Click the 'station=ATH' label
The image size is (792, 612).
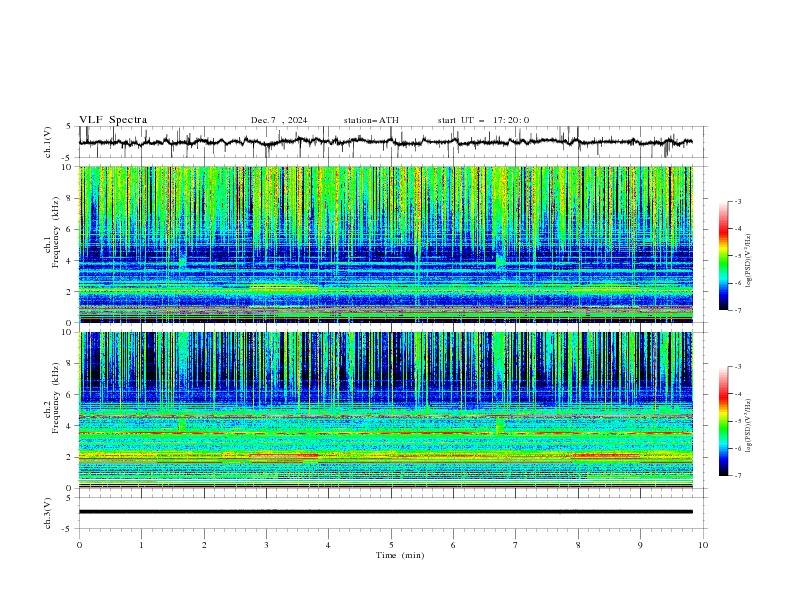tap(371, 120)
